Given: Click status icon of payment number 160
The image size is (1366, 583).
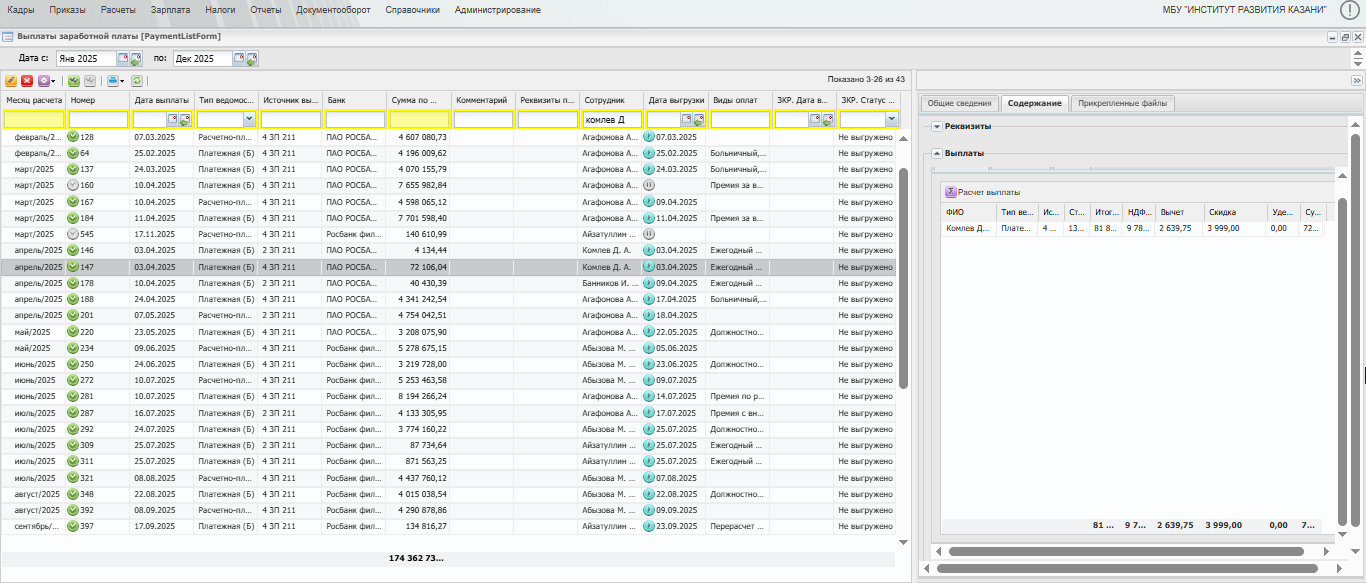Looking at the screenshot, I should click(73, 185).
